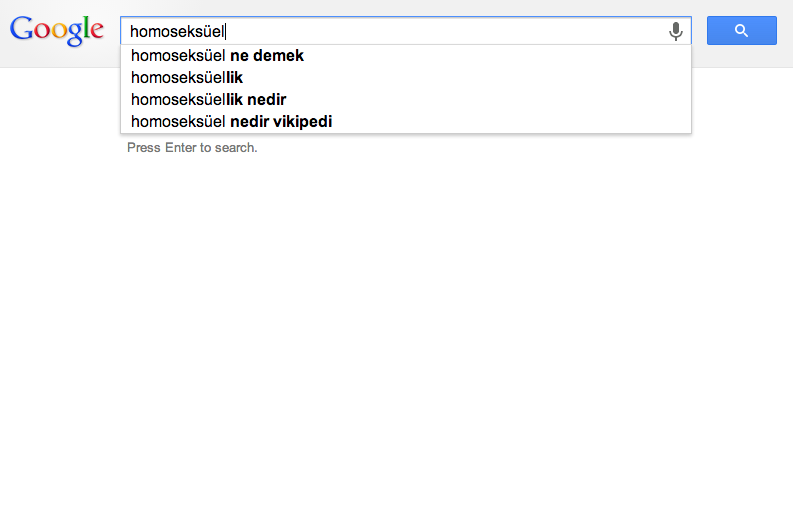Click typed text 'homoseksüel' in search field
The width and height of the screenshot is (793, 515).
pyautogui.click(x=177, y=31)
